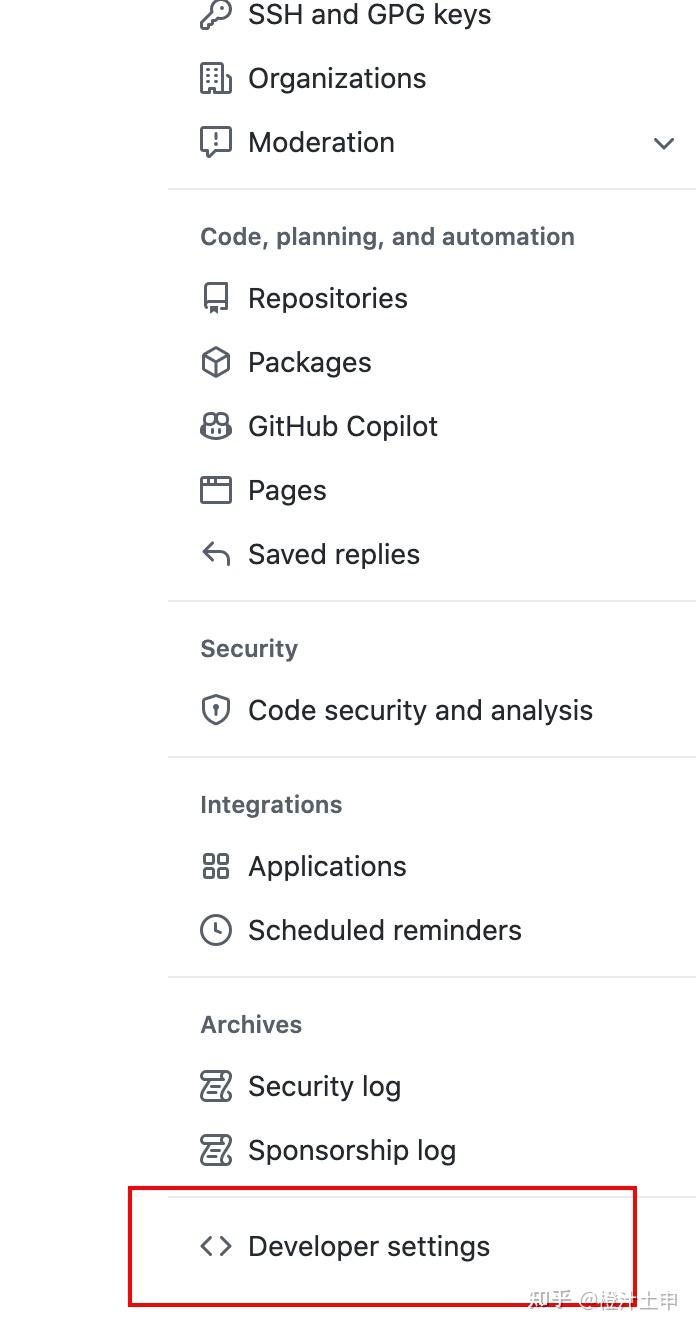Select the Saved replies menu item
This screenshot has height=1328, width=696.
(x=333, y=554)
